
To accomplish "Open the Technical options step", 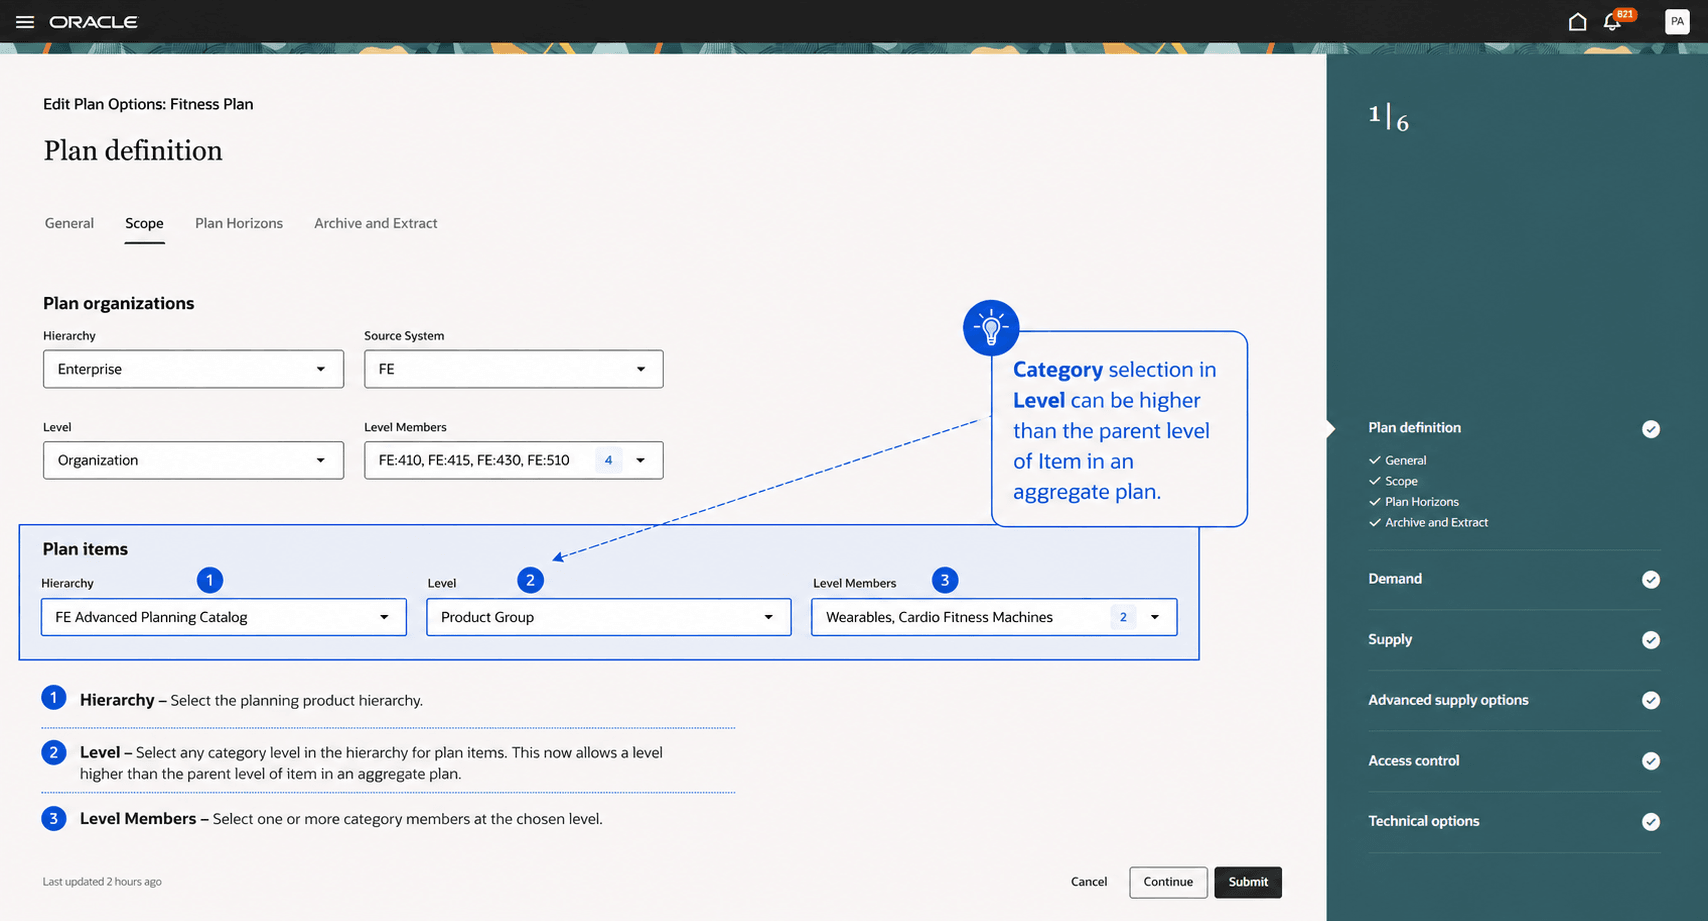I will coord(1423,821).
